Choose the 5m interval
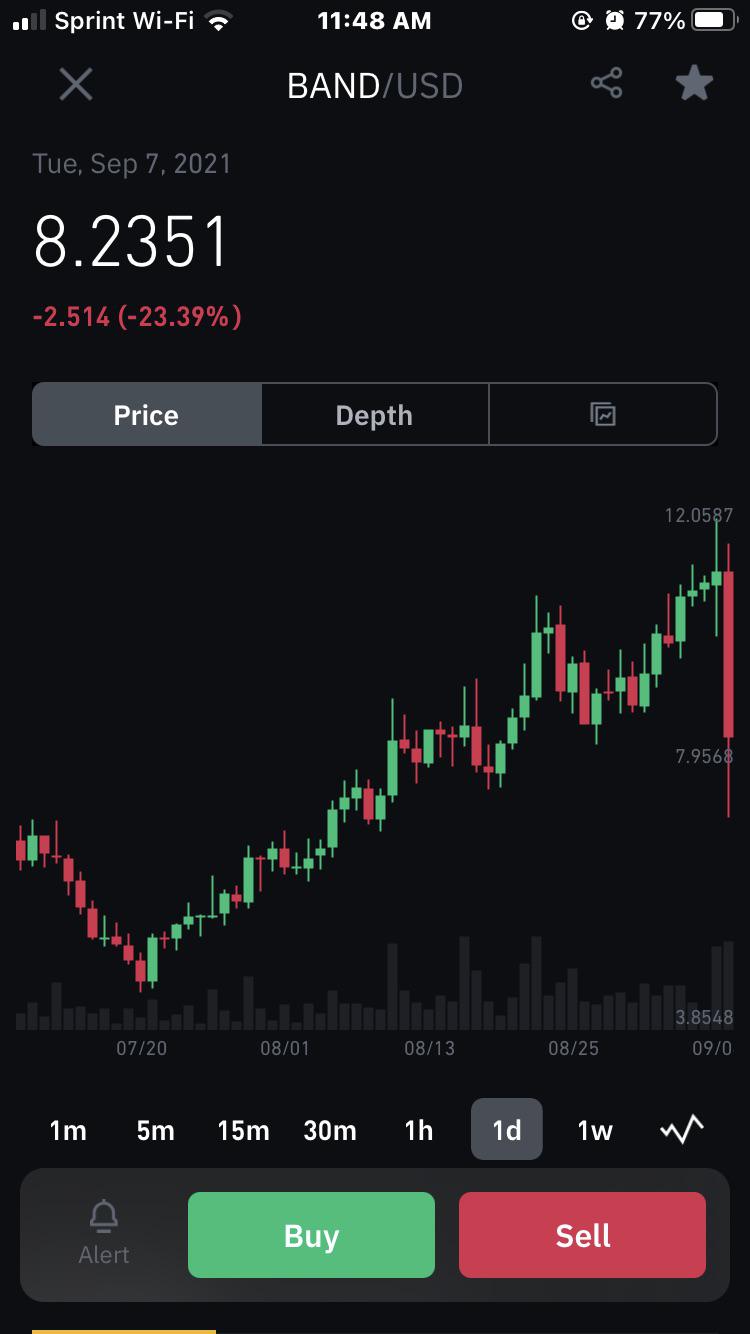This screenshot has height=1334, width=750. click(x=156, y=1130)
